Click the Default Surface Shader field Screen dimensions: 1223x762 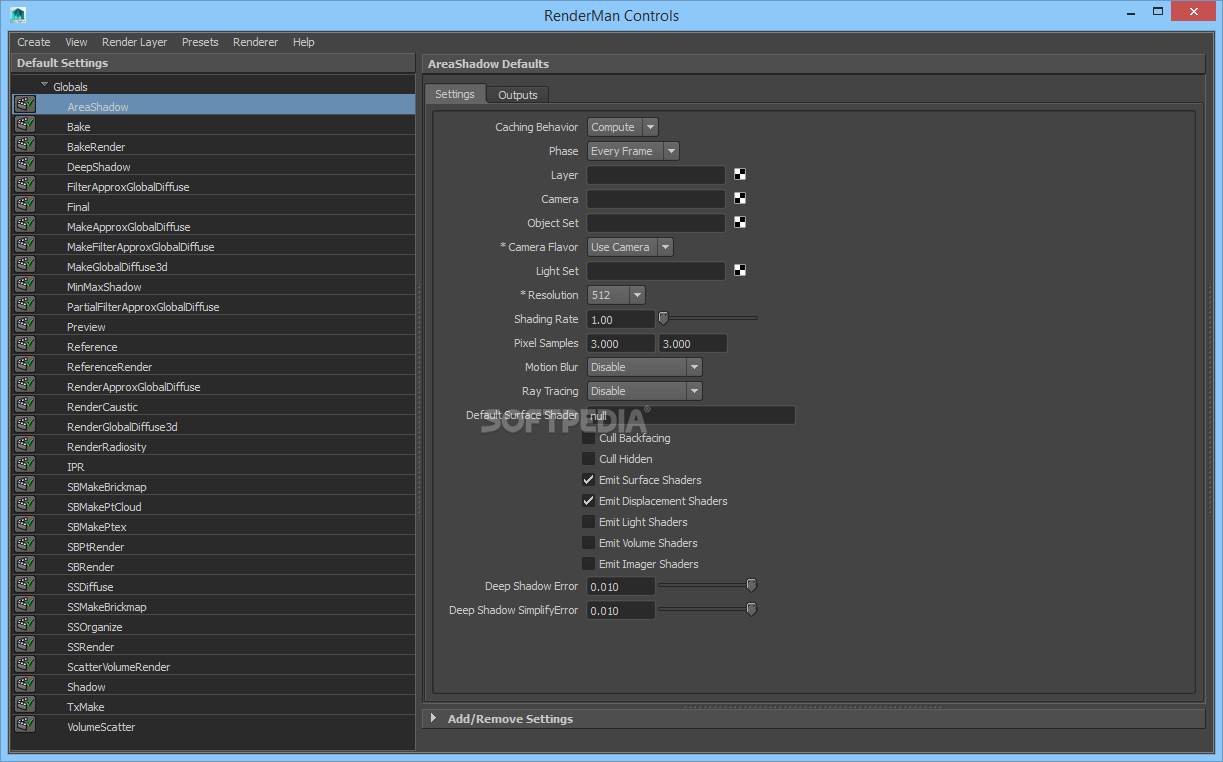click(691, 415)
